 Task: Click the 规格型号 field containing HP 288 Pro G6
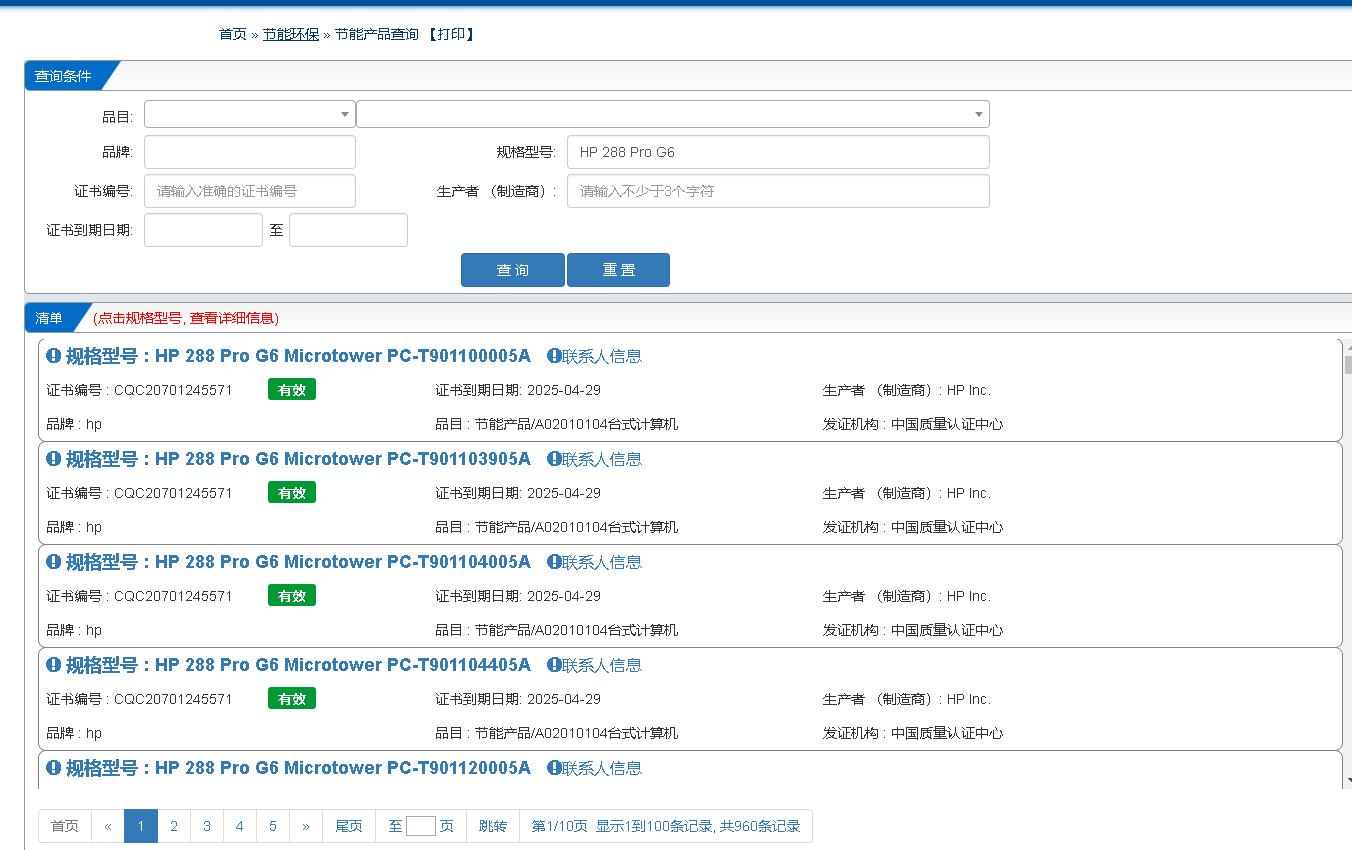coord(778,152)
